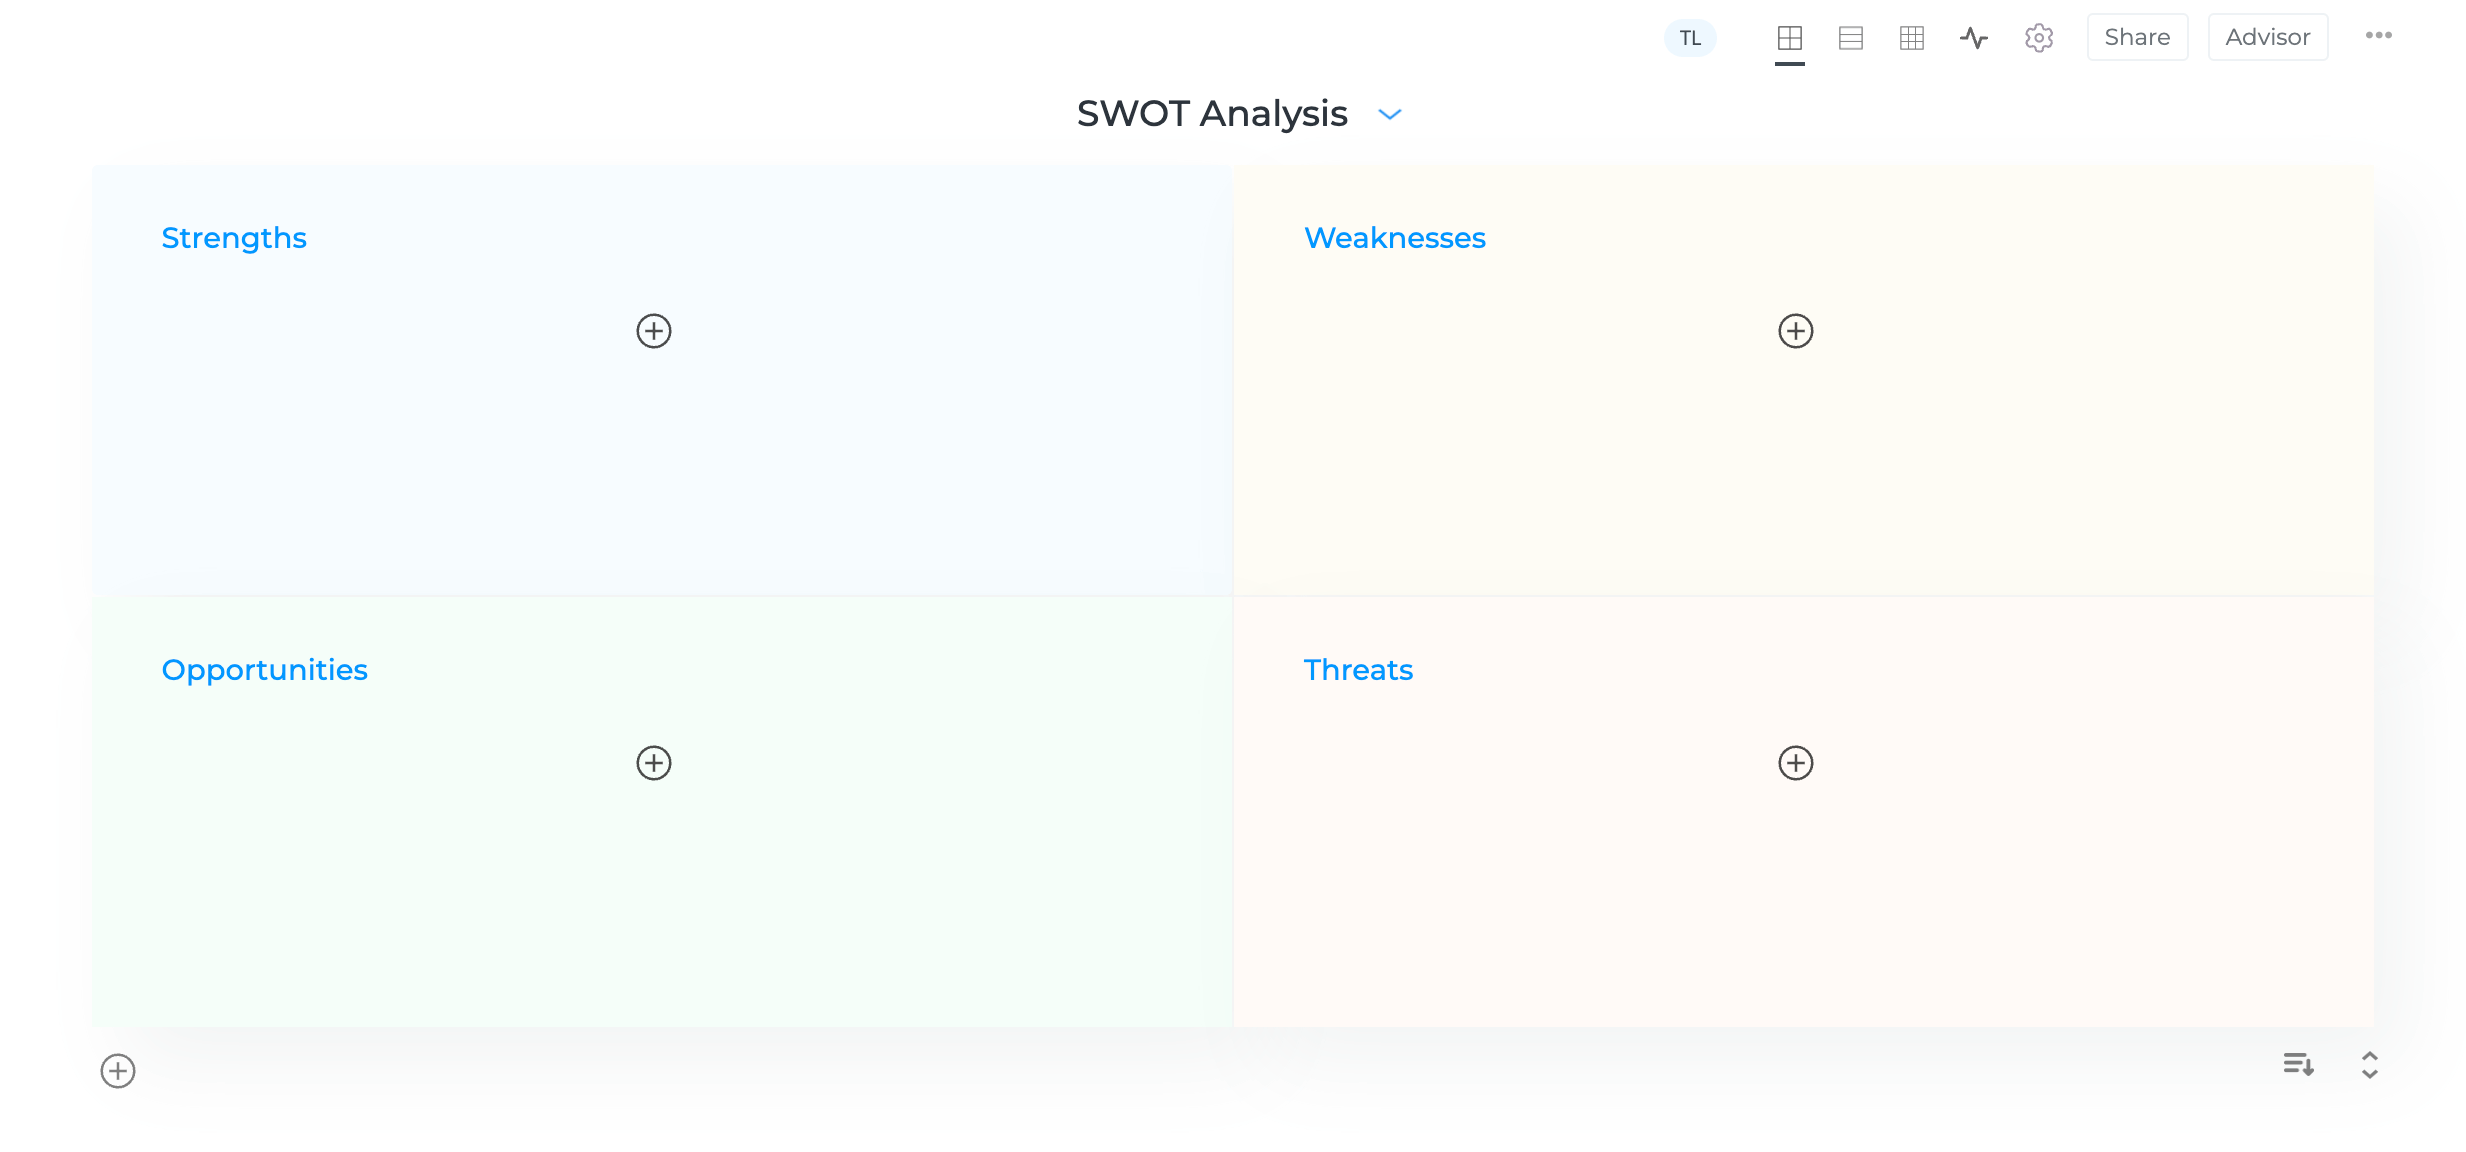The width and height of the screenshot is (2466, 1152).
Task: Click the TL avatar badge
Action: (1690, 37)
